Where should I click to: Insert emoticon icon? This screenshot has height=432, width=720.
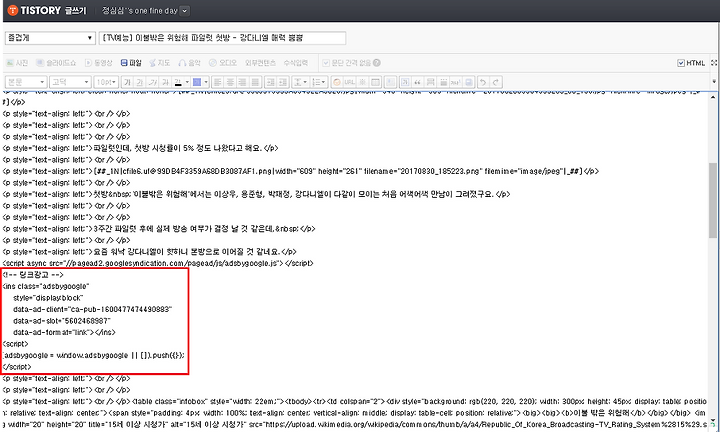pyautogui.click(x=337, y=82)
